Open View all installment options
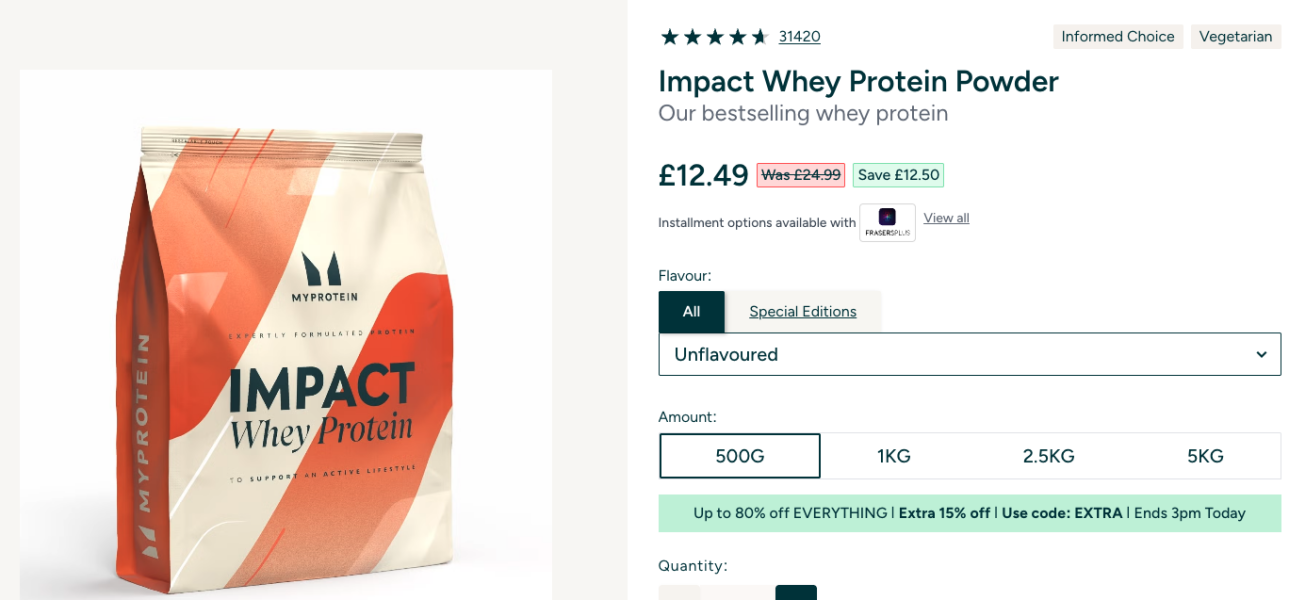Viewport: 1289px width, 600px height. 946,218
